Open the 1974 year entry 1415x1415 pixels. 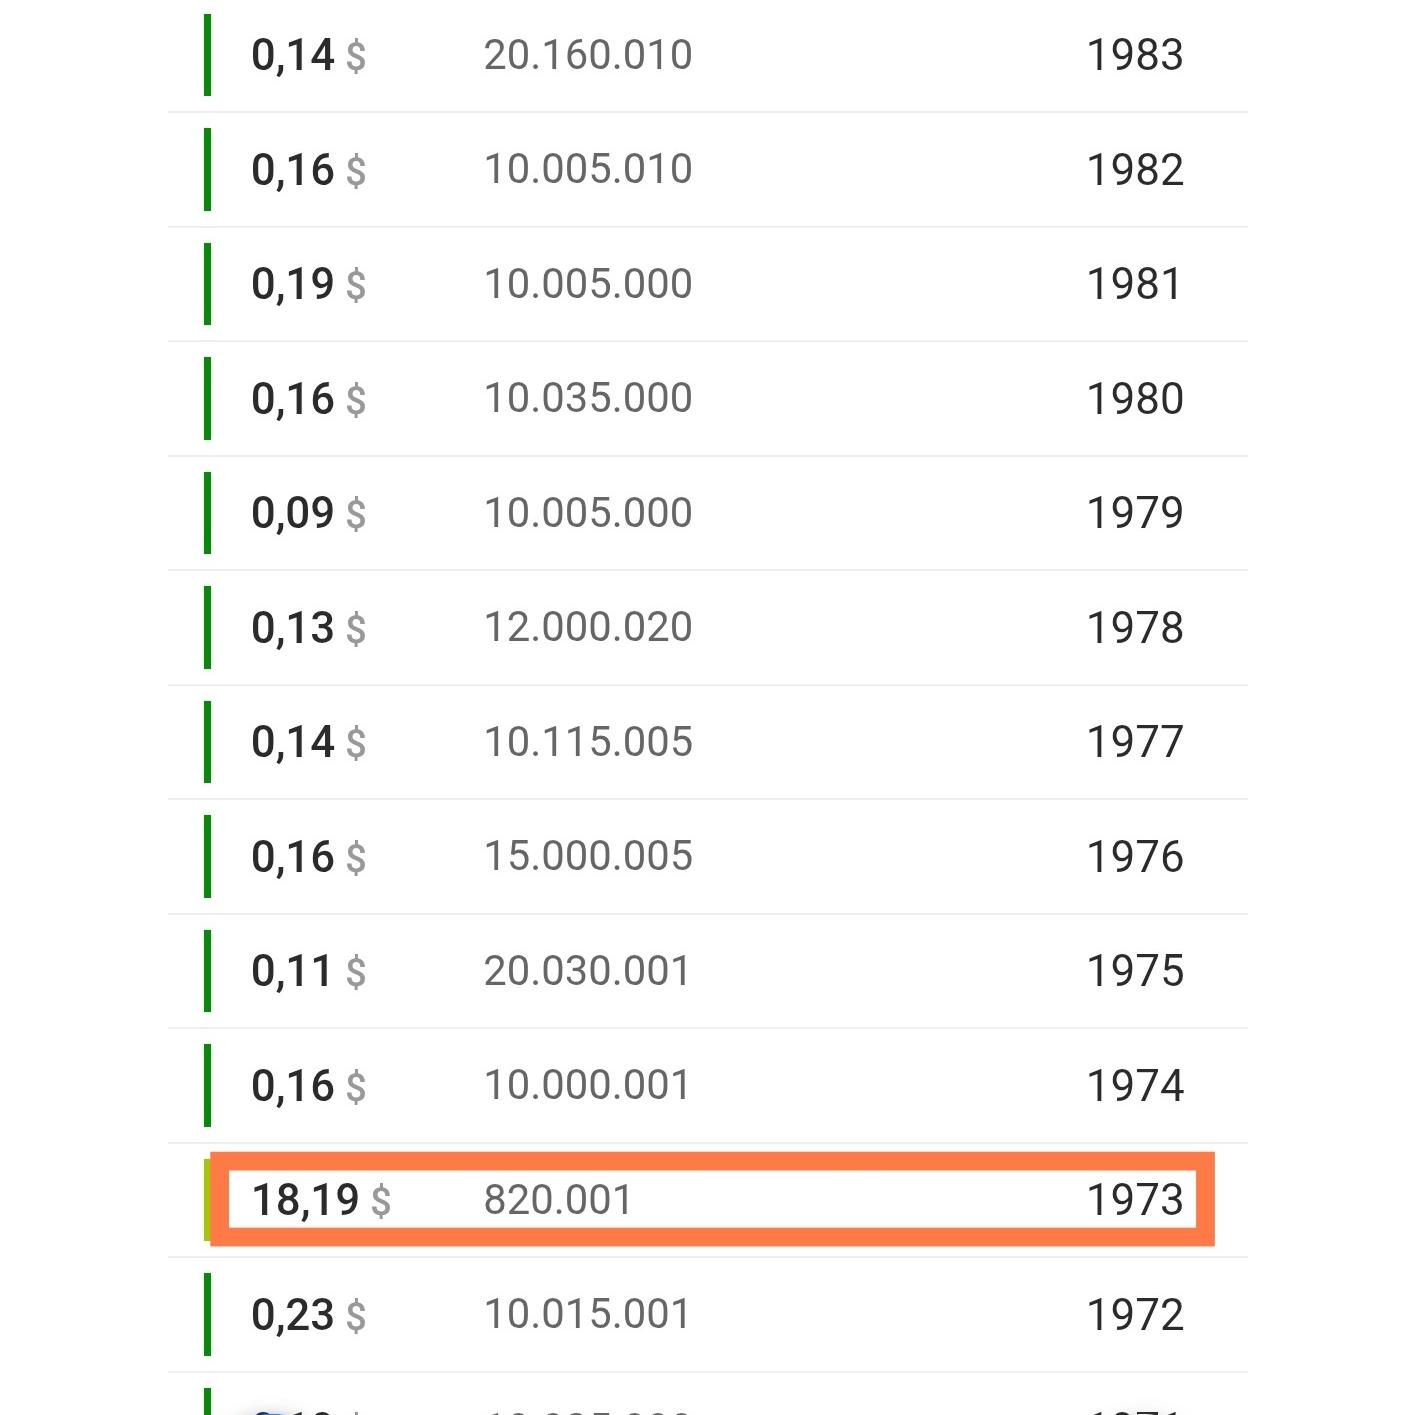1134,1086
